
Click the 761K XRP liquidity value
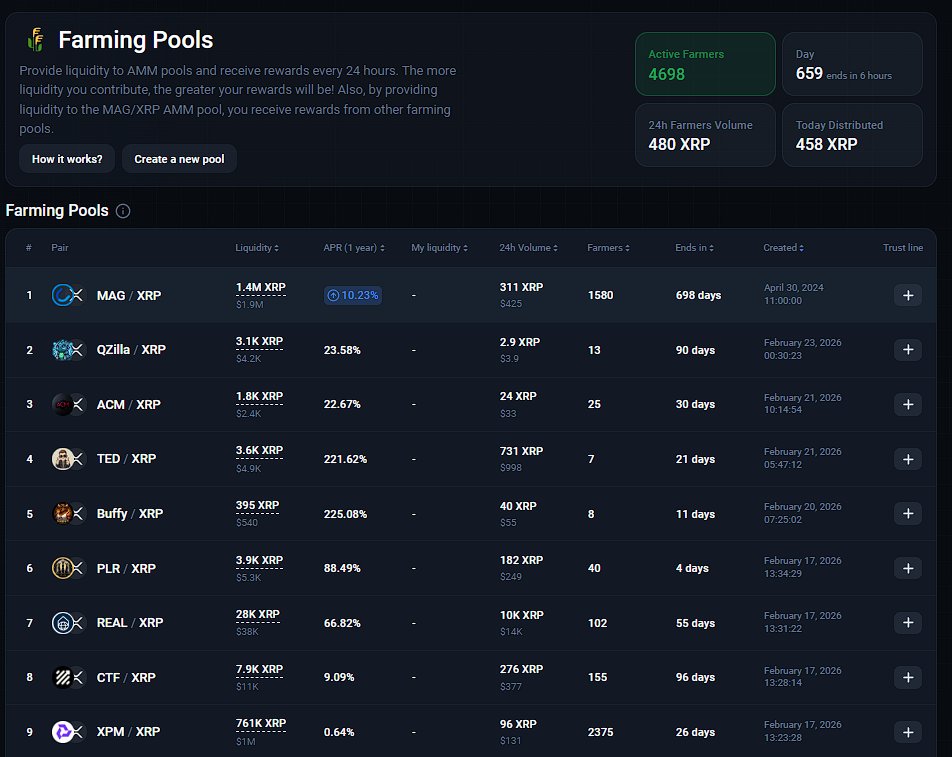pyautogui.click(x=260, y=723)
